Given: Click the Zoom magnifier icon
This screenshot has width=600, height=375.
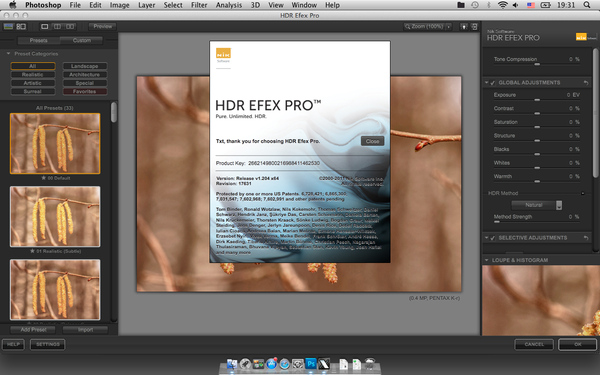Looking at the screenshot, I should (x=408, y=26).
